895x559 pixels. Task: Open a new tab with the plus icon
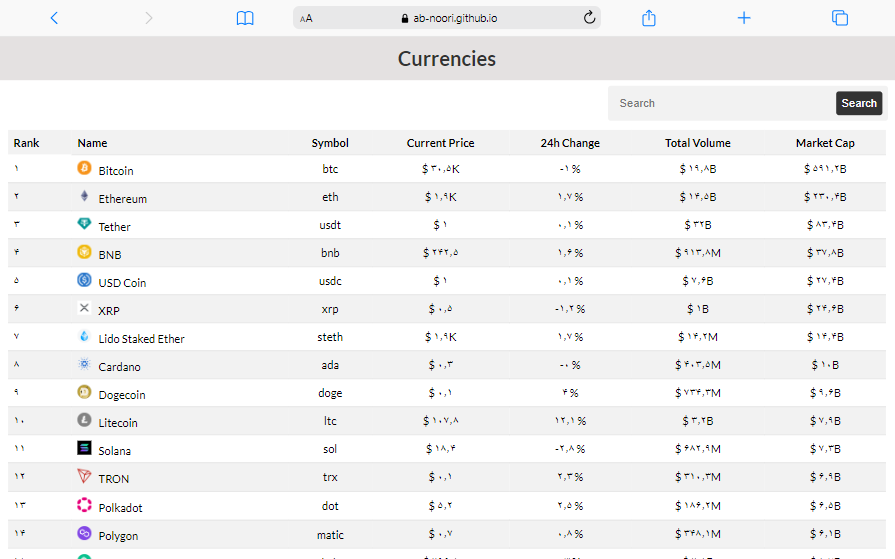pos(744,18)
